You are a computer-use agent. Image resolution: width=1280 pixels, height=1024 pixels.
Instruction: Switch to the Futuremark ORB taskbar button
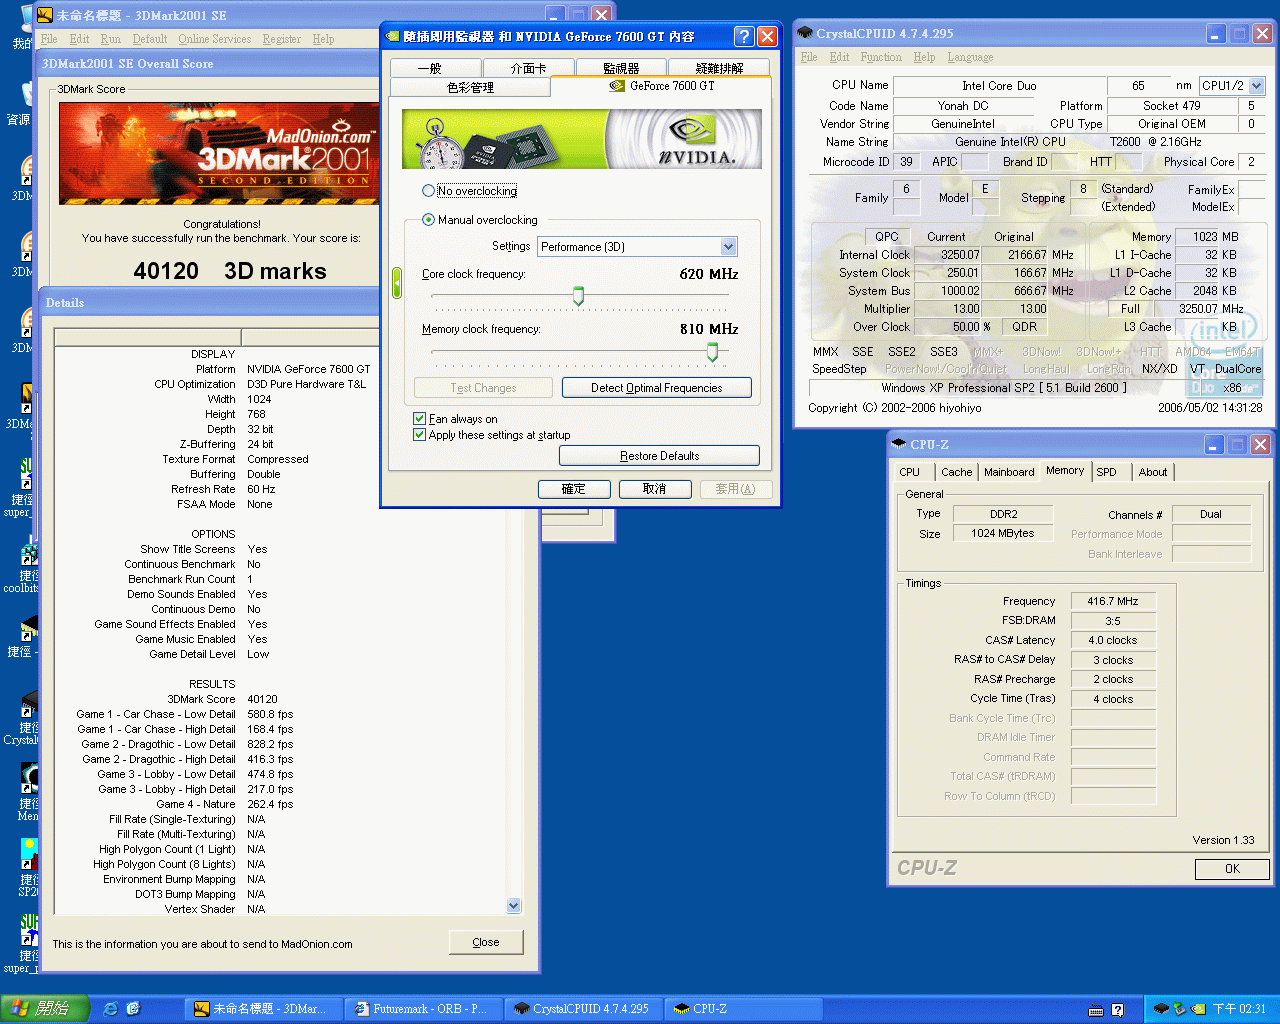[x=423, y=1009]
